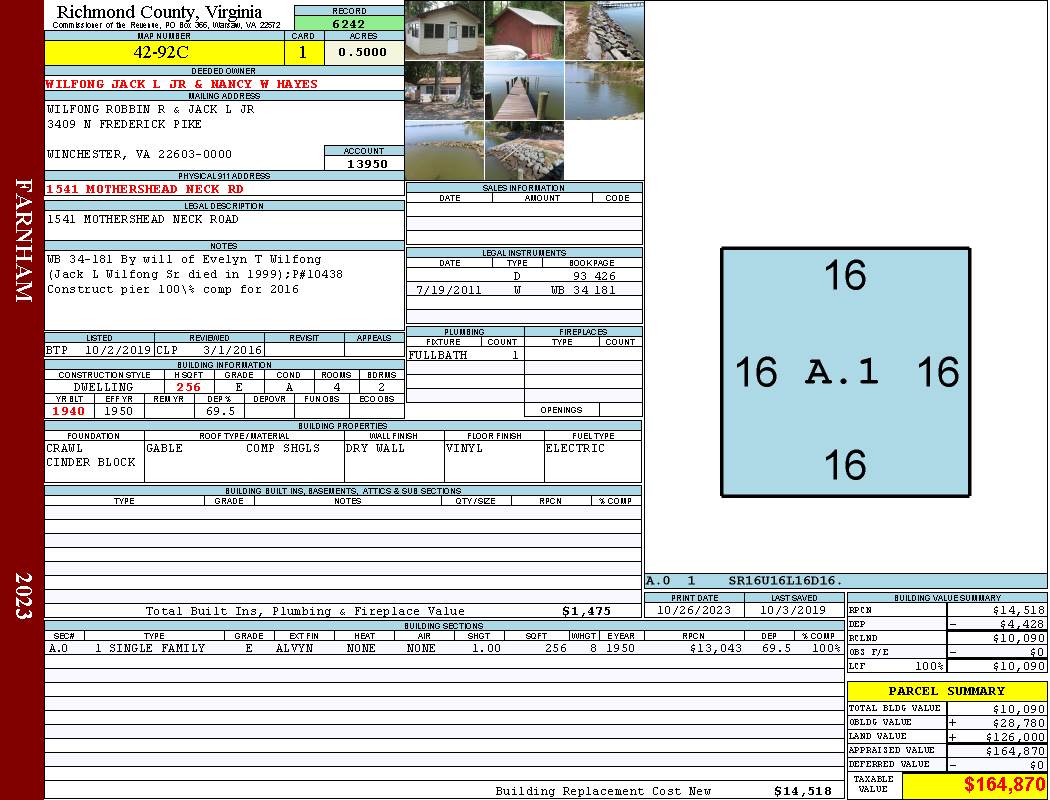The height and width of the screenshot is (800, 1050).
Task: Select the A.0 single family building section row
Action: [444, 648]
